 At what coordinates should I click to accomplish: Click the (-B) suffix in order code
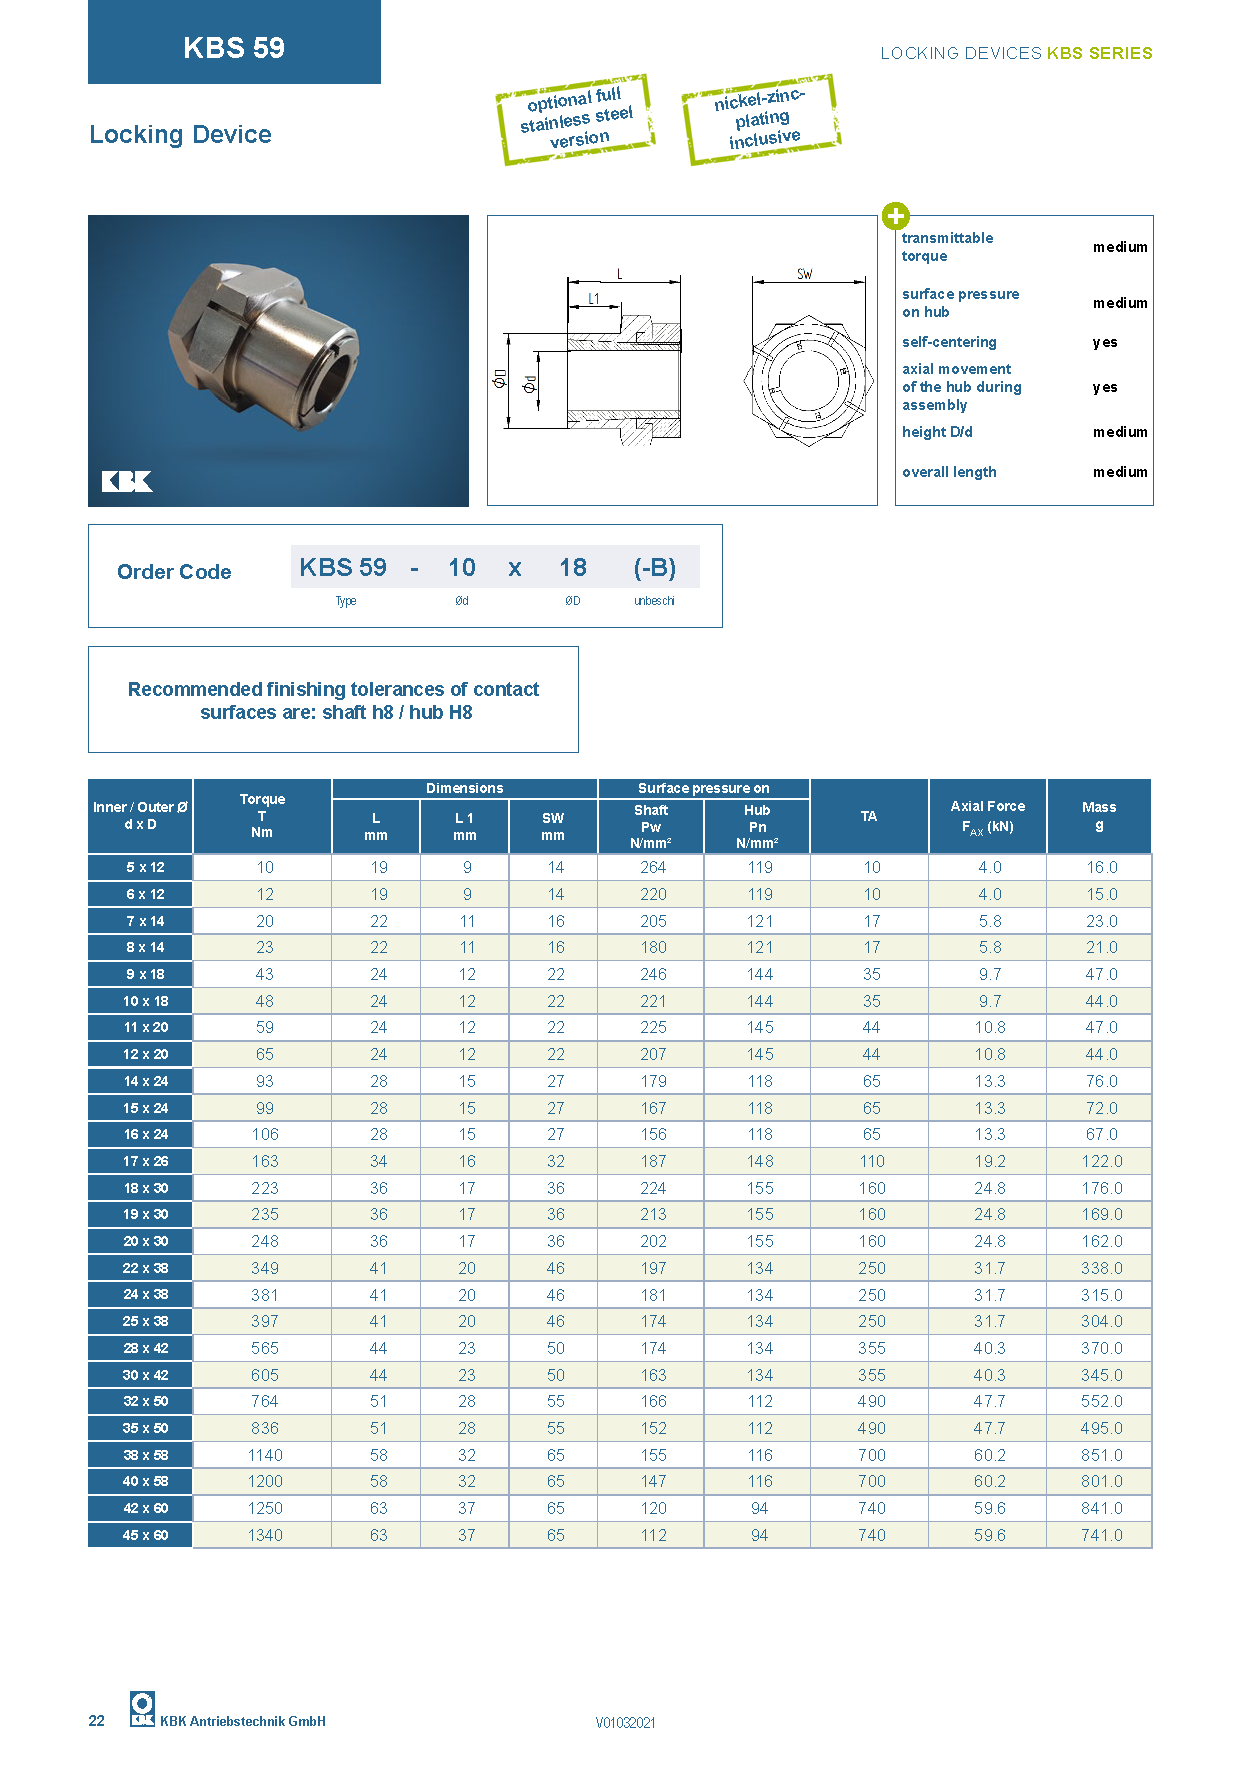654,568
